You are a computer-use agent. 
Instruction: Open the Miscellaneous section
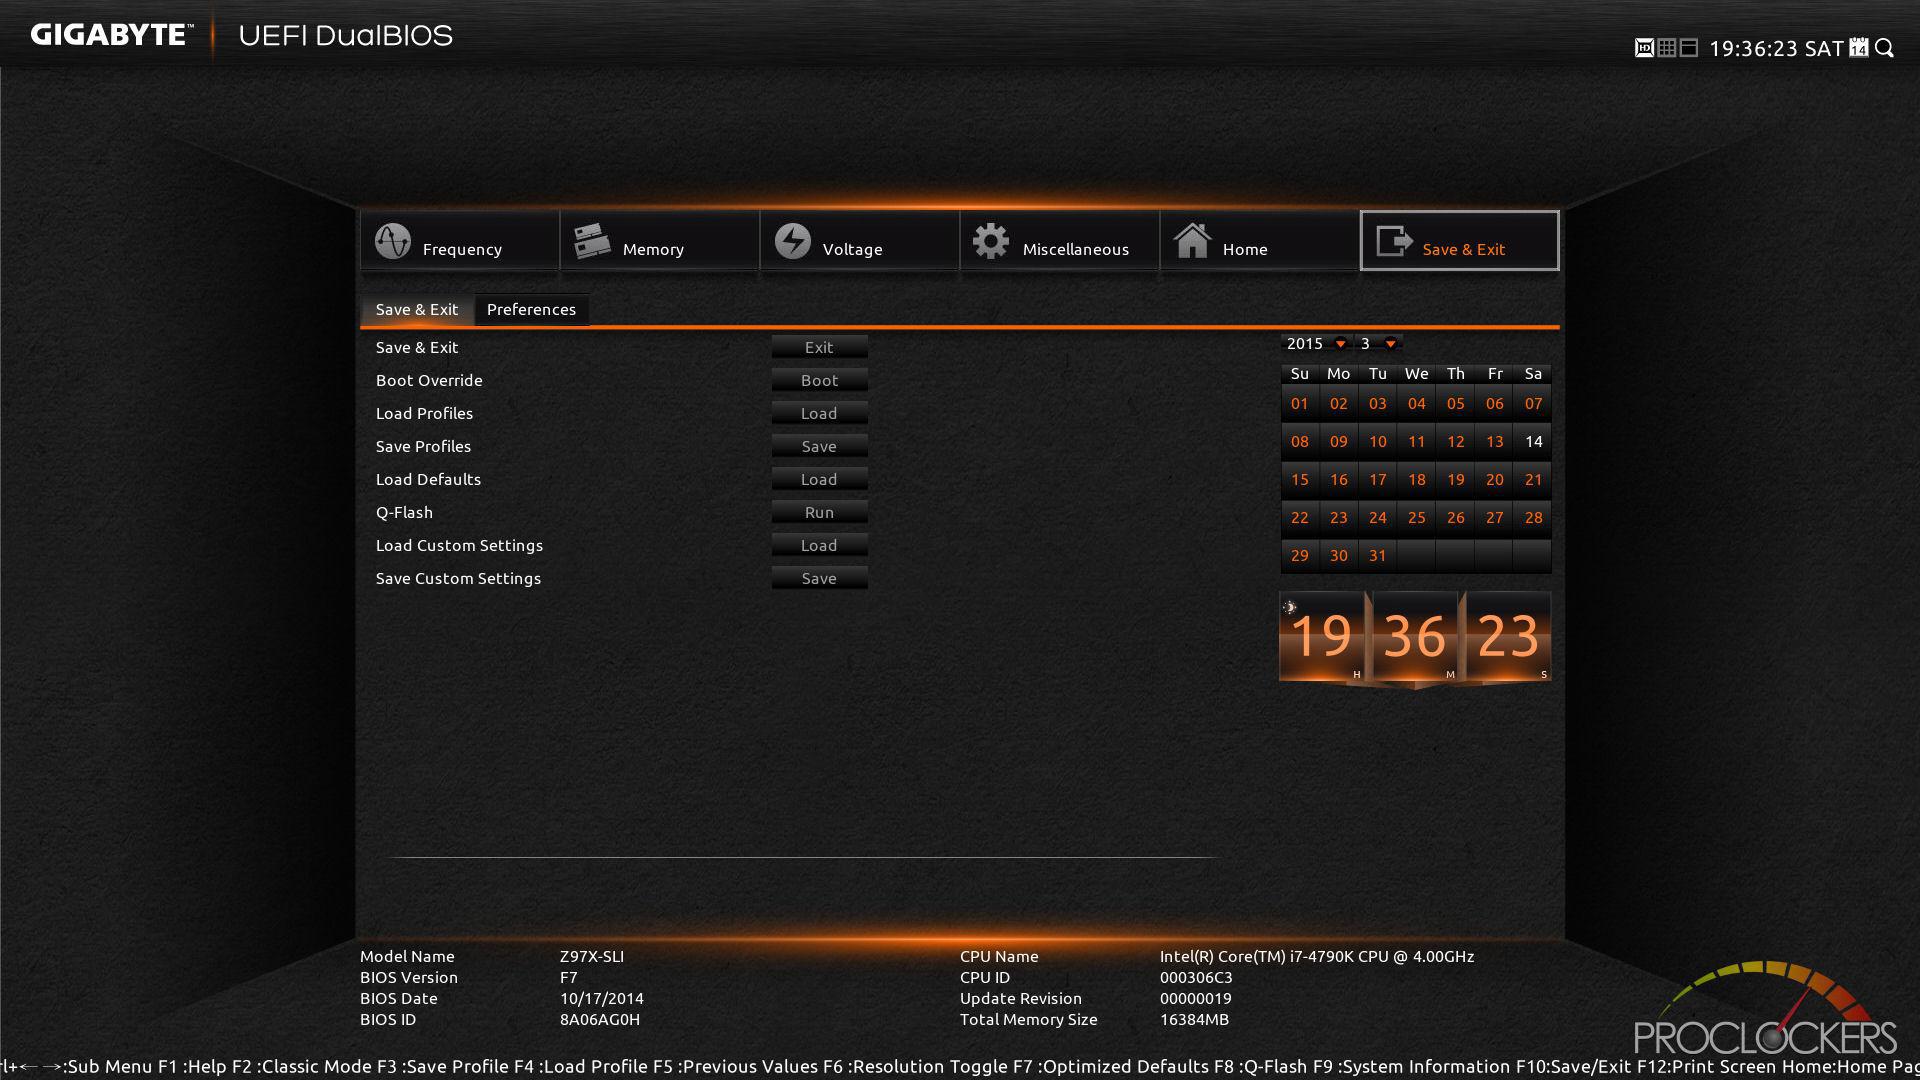point(1060,241)
